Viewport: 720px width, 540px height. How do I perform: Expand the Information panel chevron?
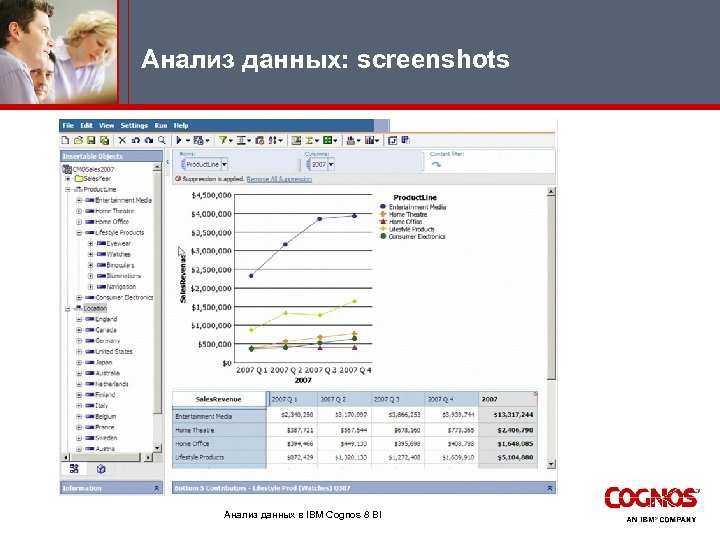tap(156, 488)
